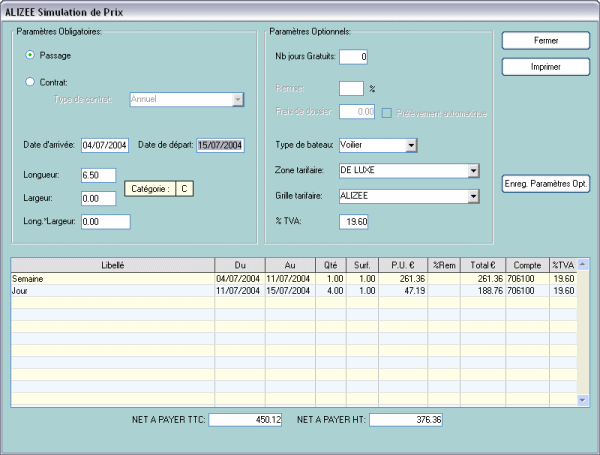Select the Semaine row label
Screen dimensions: 600x455
point(28,279)
